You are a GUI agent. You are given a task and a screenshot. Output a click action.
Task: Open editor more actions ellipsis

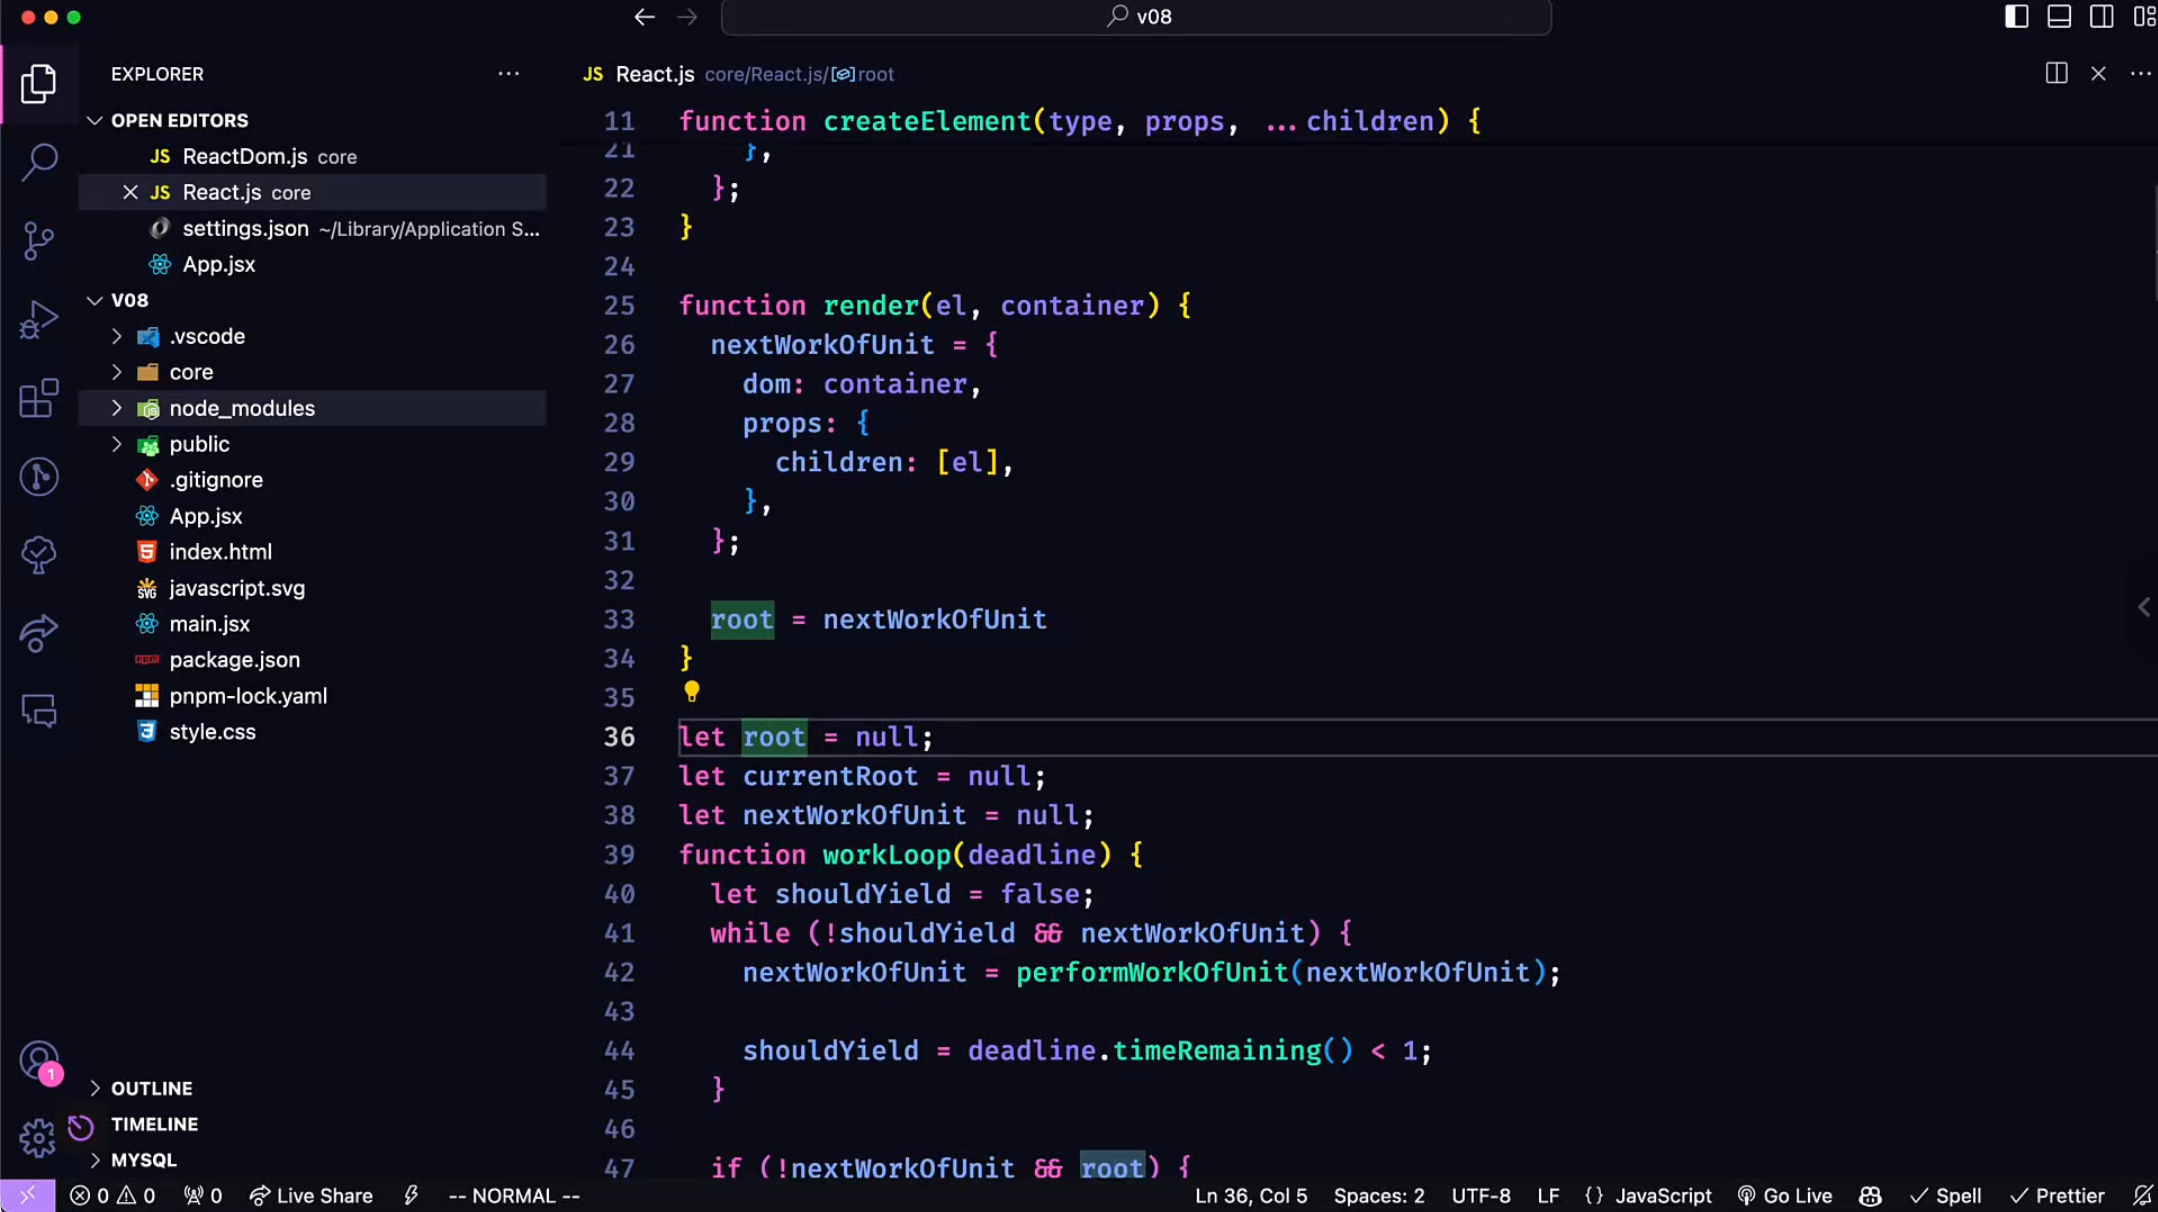(x=2140, y=73)
